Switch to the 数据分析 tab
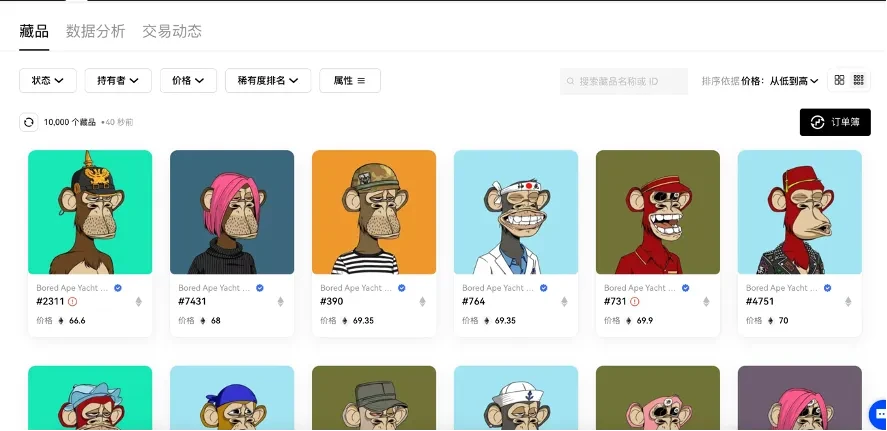The height and width of the screenshot is (431, 887). (96, 31)
